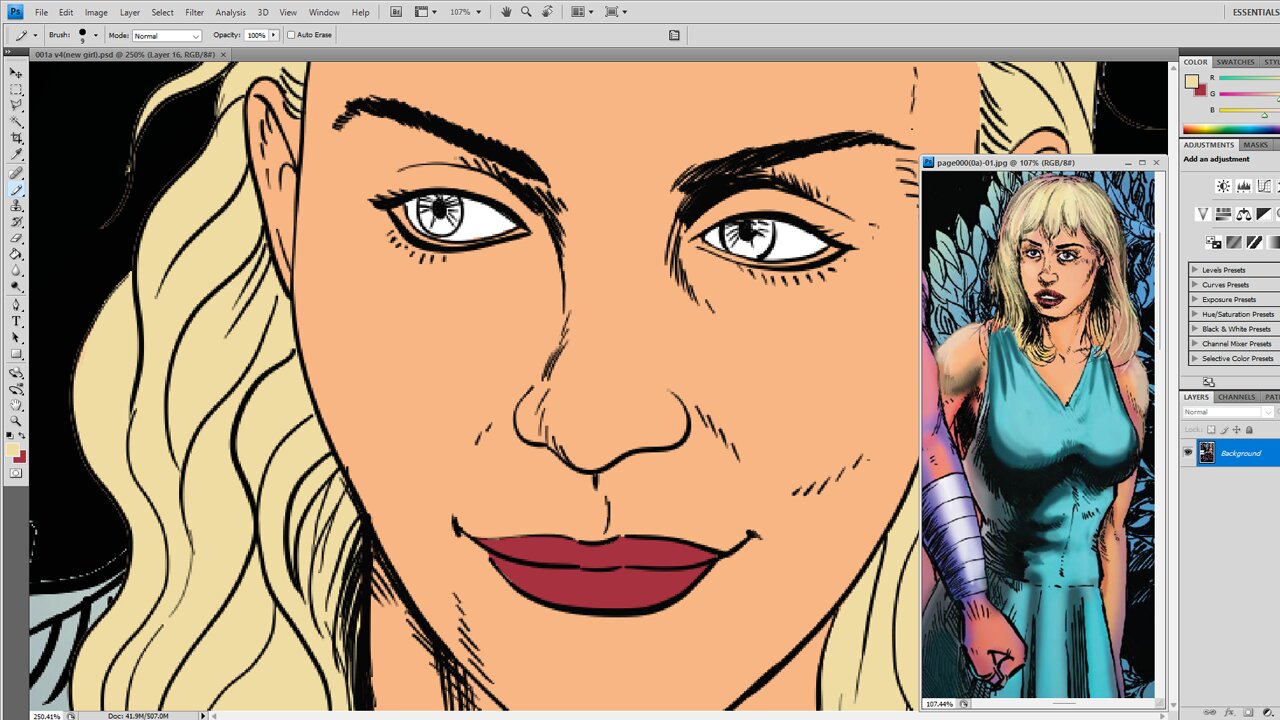Select the Pencil tool in toolbox
The image size is (1280, 720).
16,190
